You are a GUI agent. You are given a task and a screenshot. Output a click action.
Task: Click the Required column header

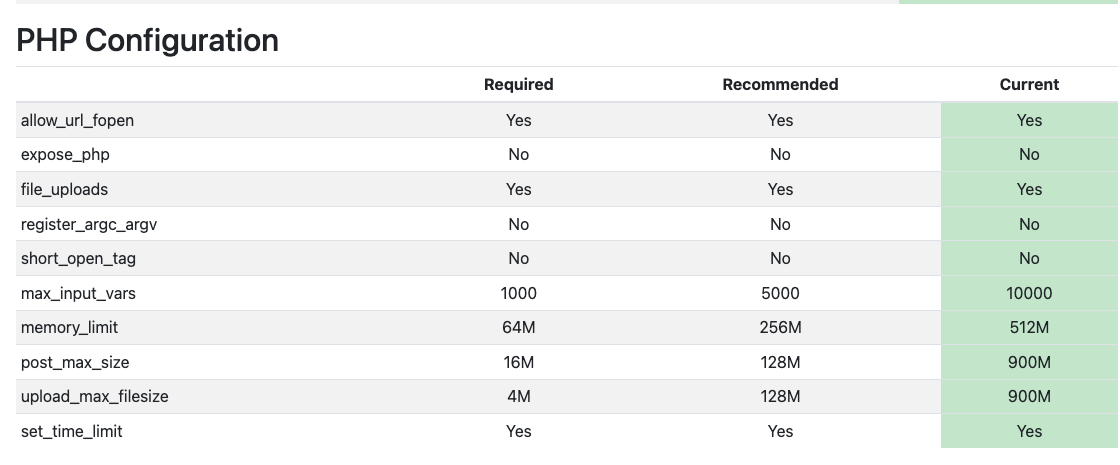pos(518,85)
